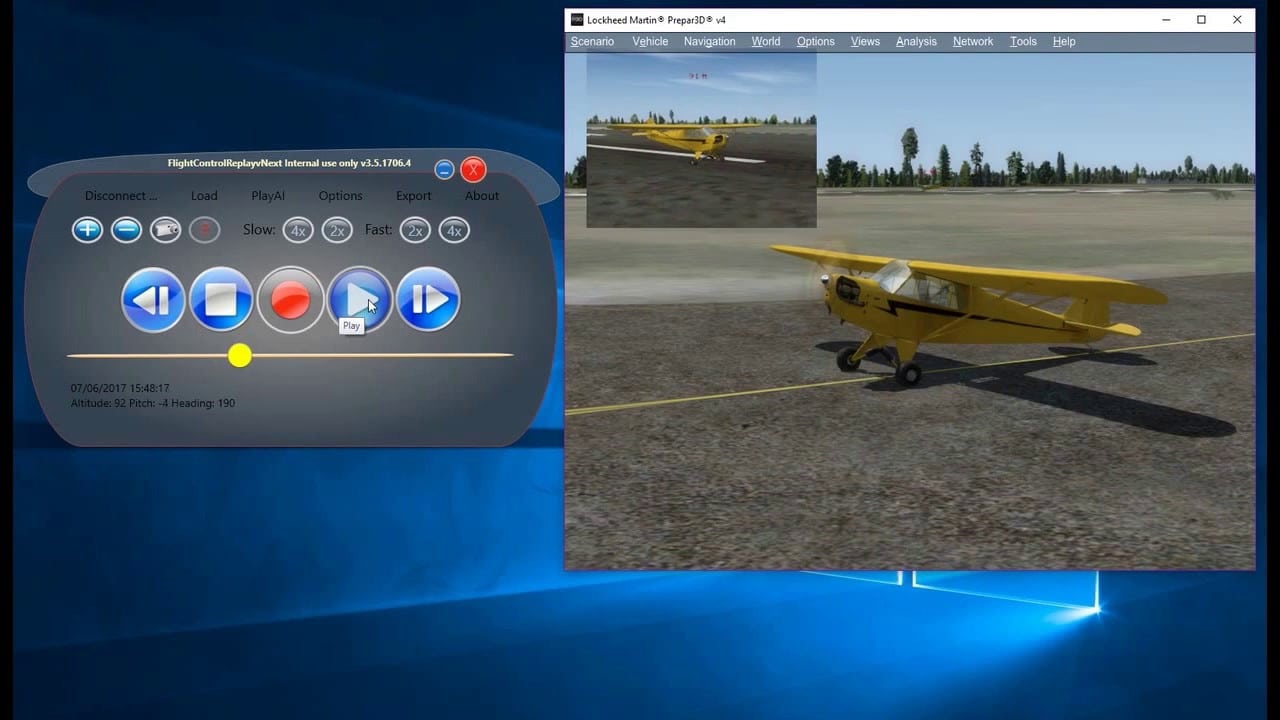Expand the Views menu
The height and width of the screenshot is (720, 1280).
coord(865,41)
